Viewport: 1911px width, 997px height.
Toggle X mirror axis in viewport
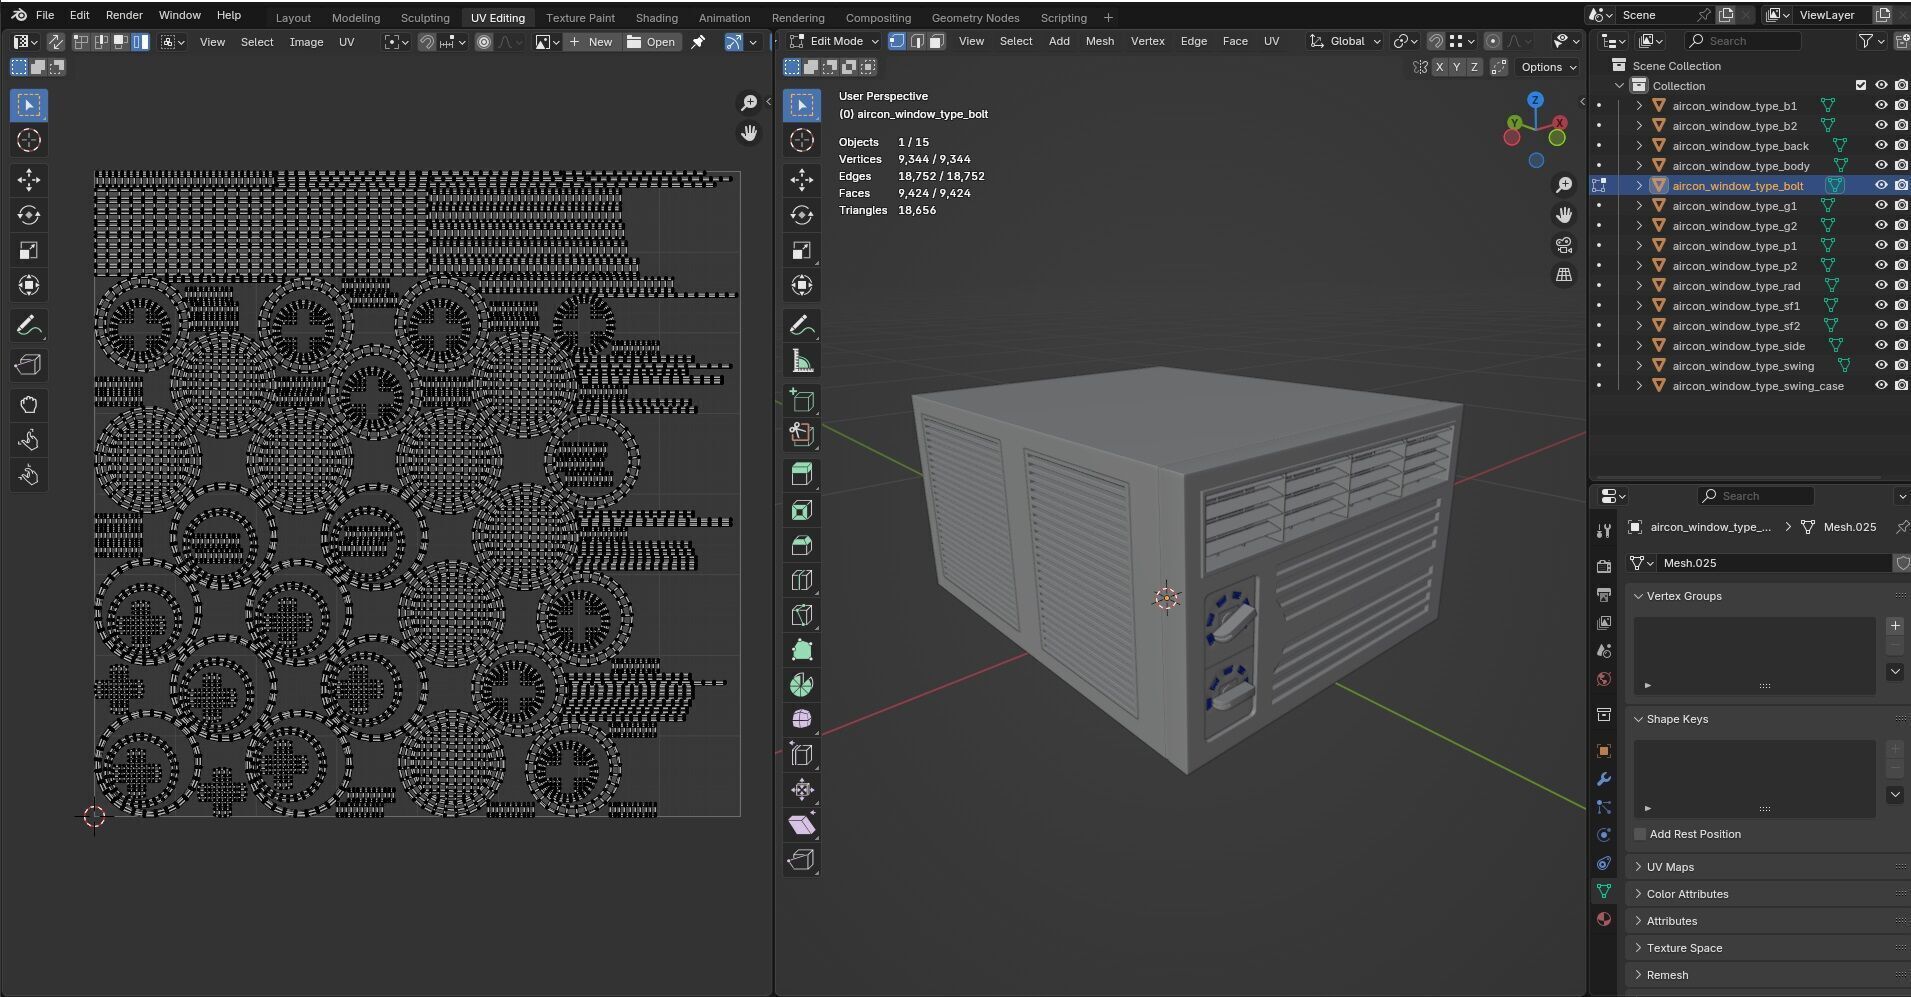pos(1439,67)
